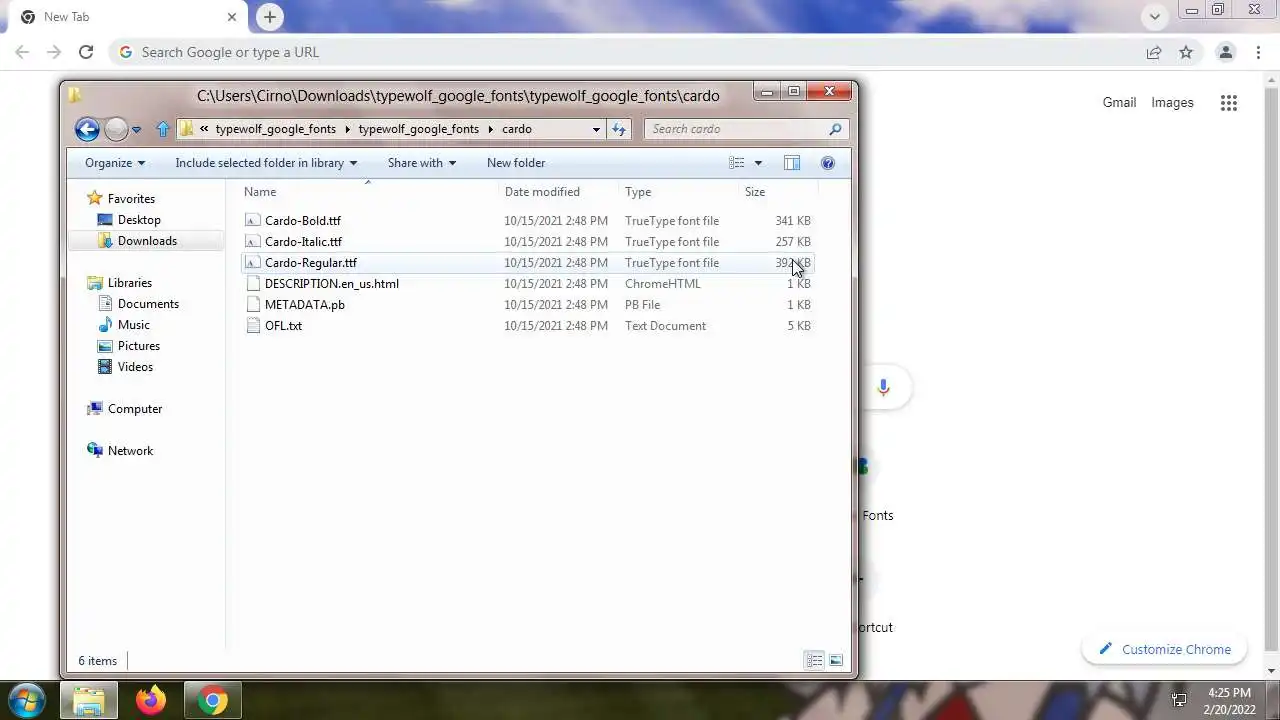Start voice search with the microphone icon
This screenshot has height=720, width=1280.
click(x=883, y=388)
